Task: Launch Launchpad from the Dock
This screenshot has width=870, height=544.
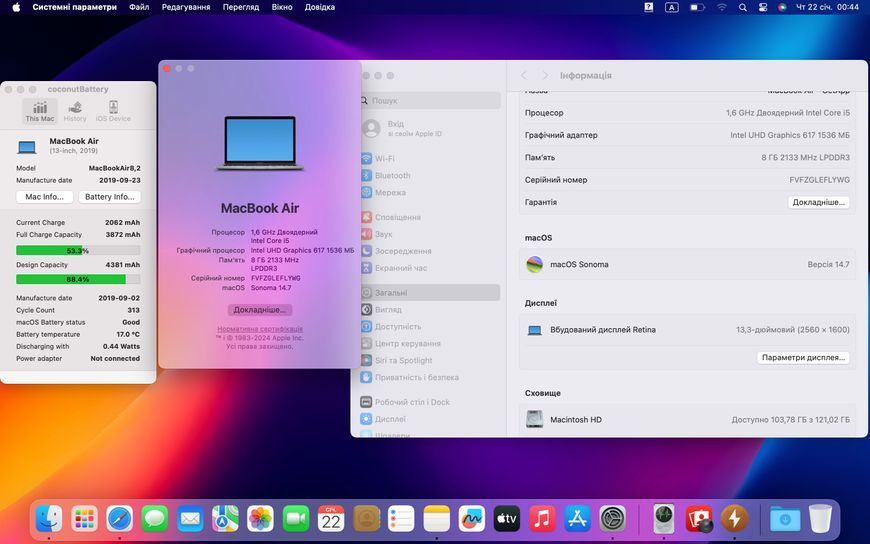Action: (x=84, y=519)
